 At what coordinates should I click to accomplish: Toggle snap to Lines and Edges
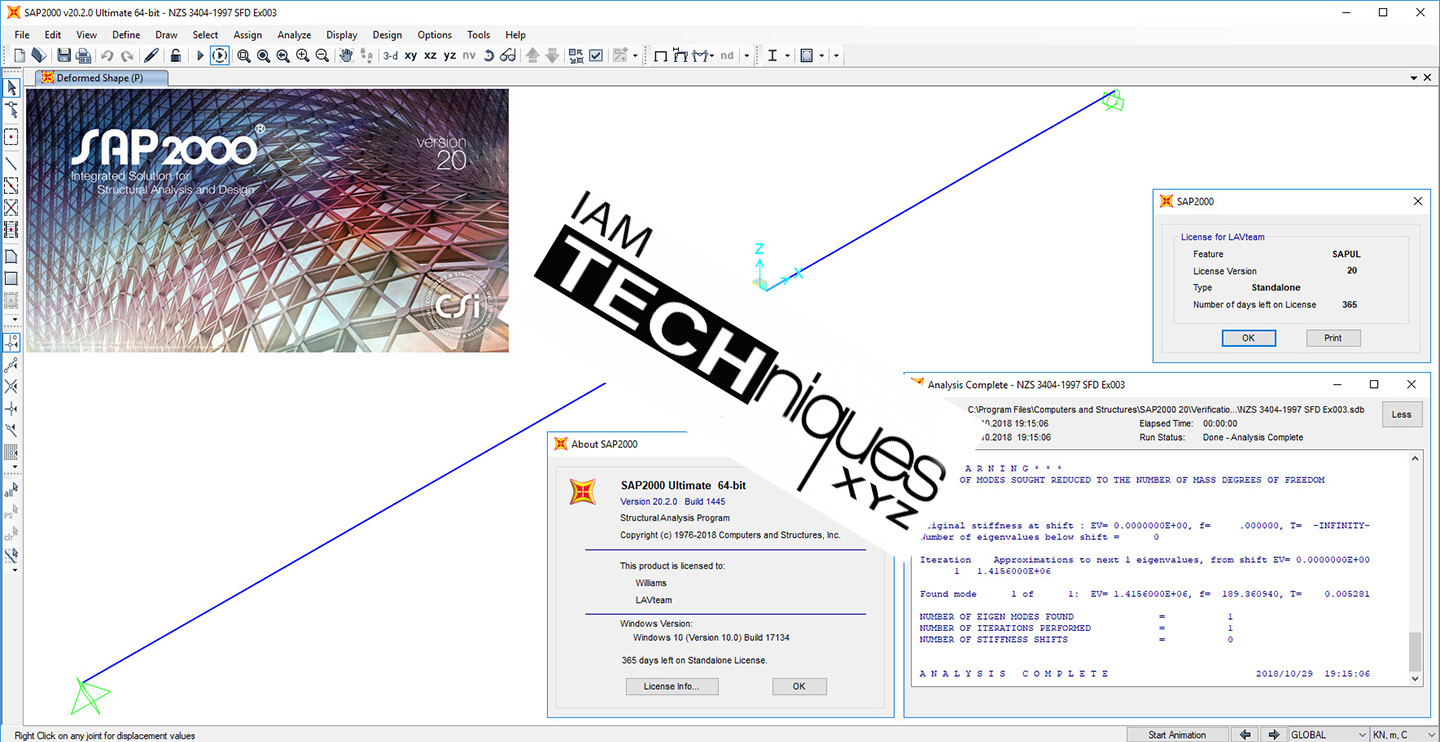click(11, 431)
